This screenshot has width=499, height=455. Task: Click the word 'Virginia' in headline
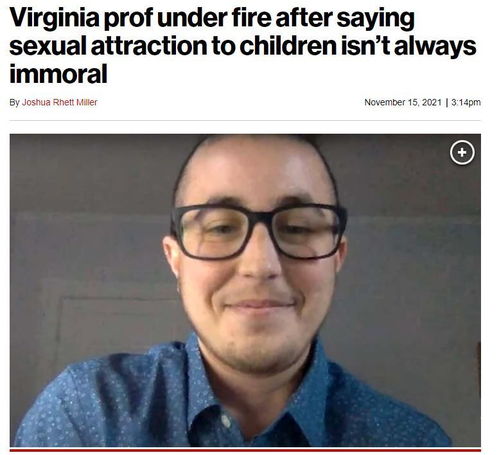pos(54,19)
